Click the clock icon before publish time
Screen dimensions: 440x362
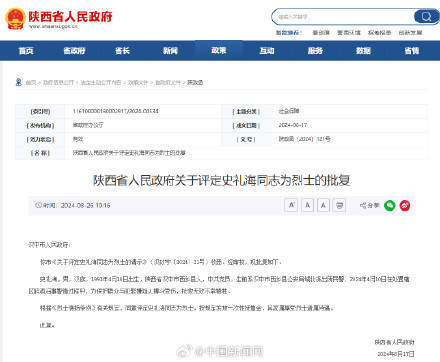click(38, 205)
